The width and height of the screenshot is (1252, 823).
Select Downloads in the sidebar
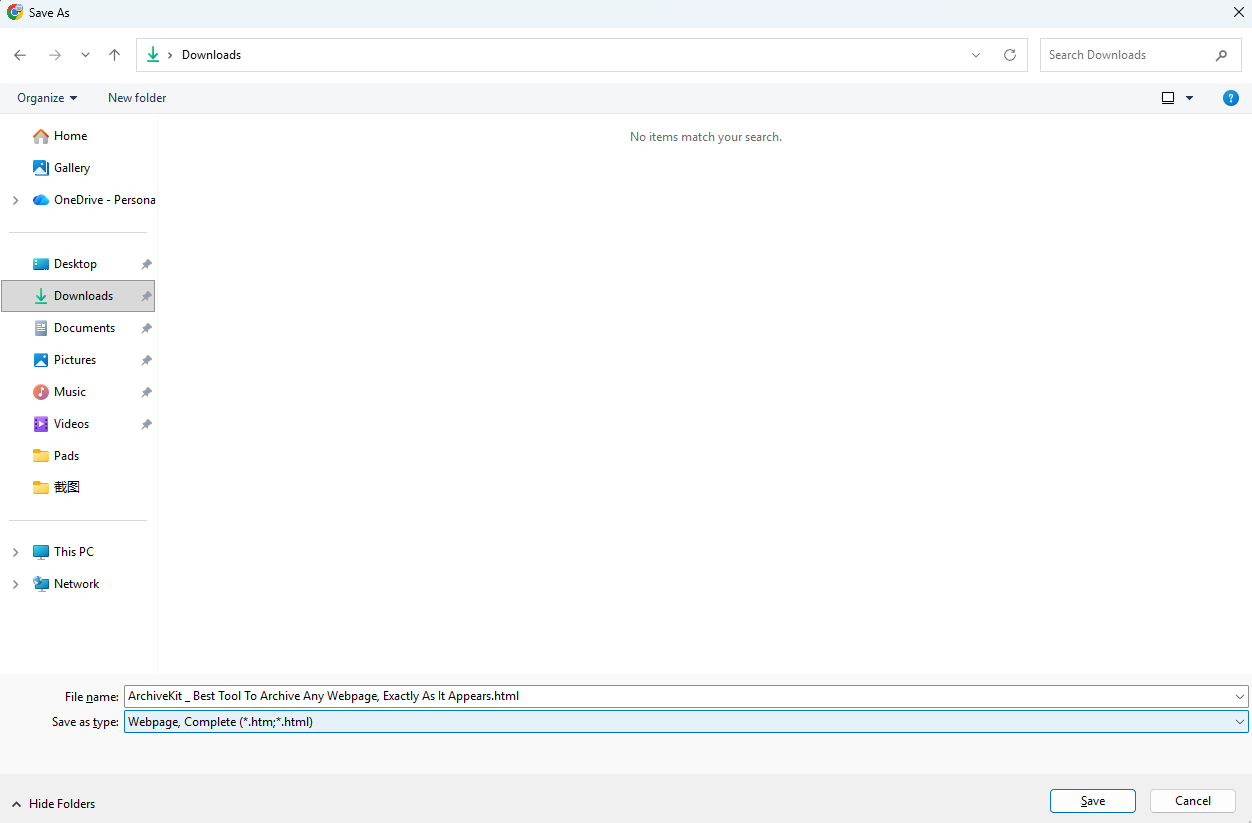pyautogui.click(x=78, y=296)
